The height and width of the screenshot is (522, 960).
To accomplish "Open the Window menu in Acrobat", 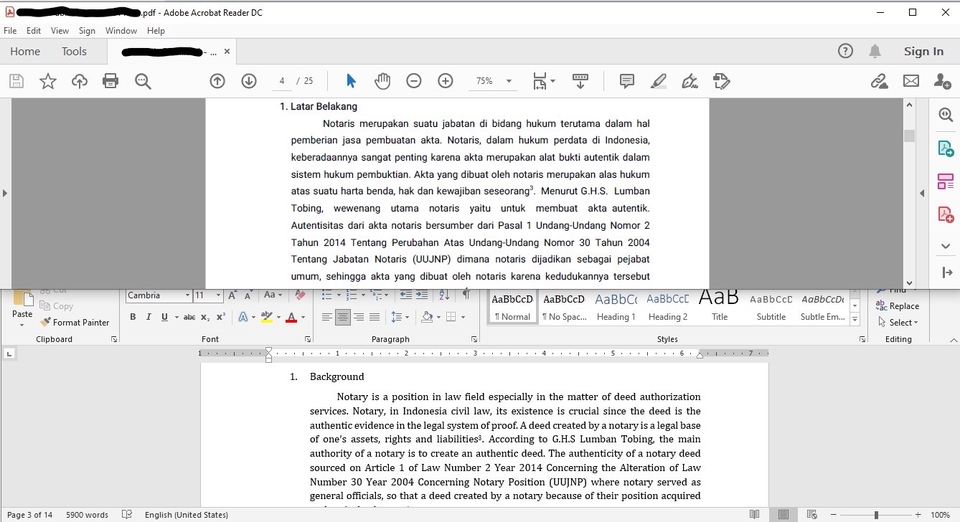I will click(x=121, y=31).
